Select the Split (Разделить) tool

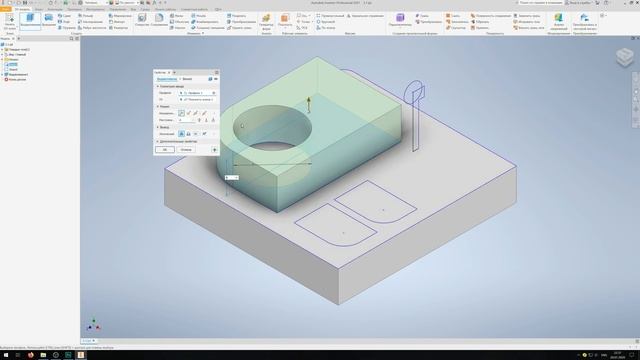tap(236, 16)
